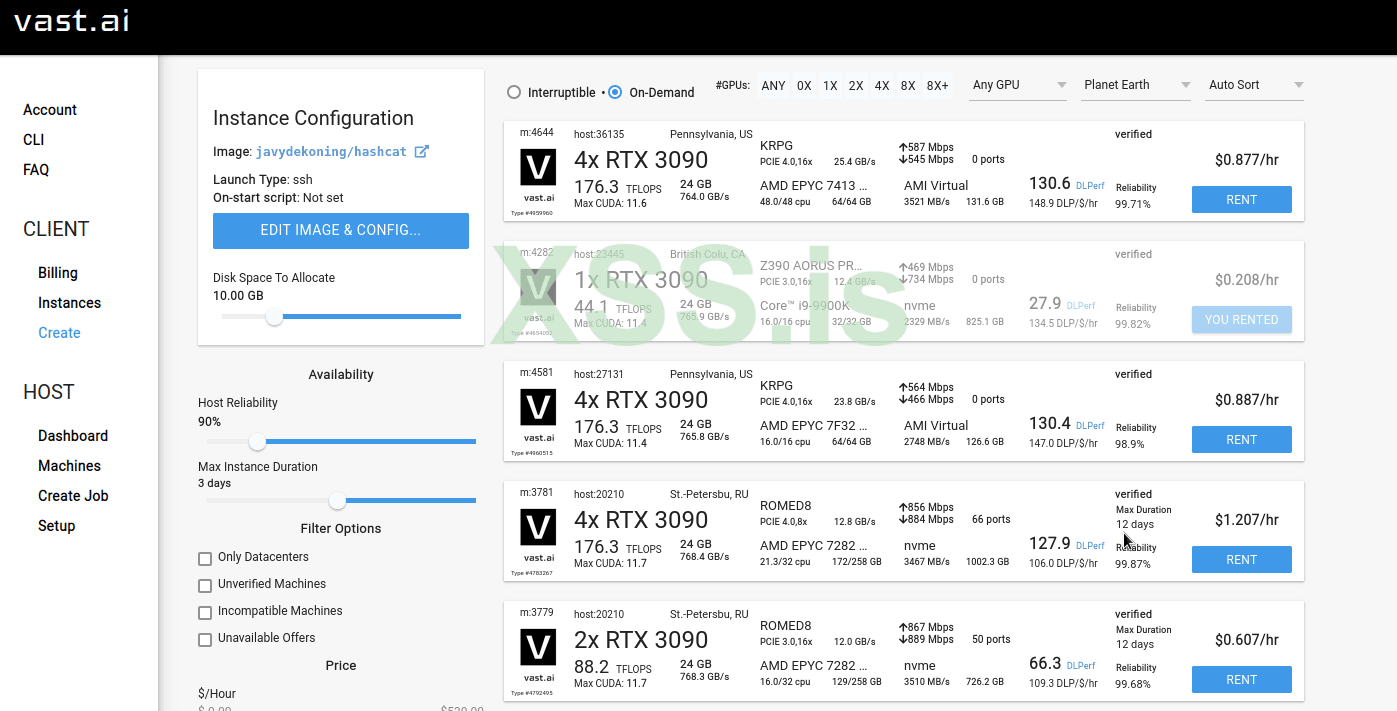Rent the $0.607/hr 2x RTX 3090
The height and width of the screenshot is (711, 1397).
click(x=1241, y=679)
